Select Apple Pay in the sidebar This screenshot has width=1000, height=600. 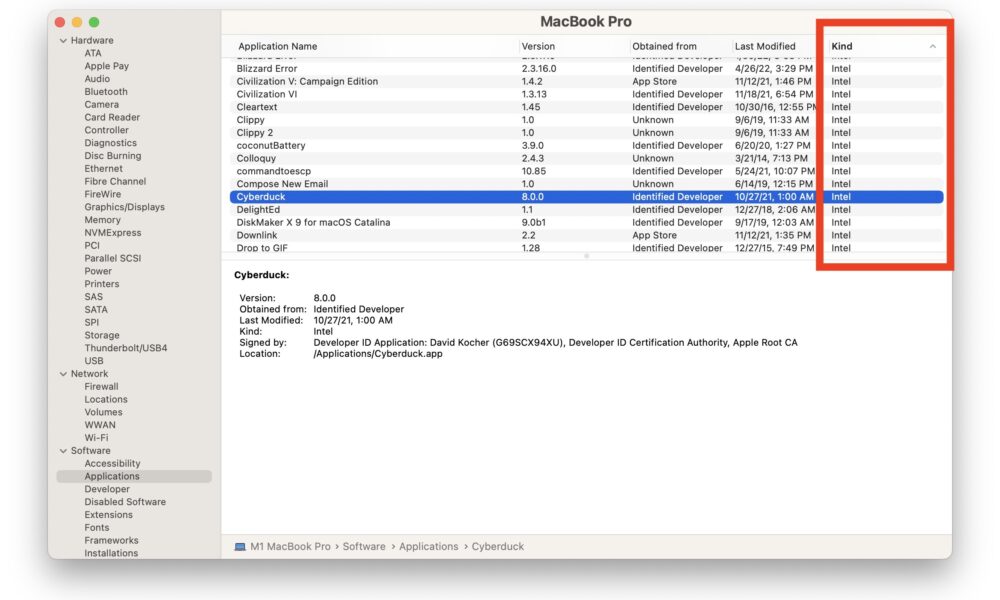click(107, 66)
